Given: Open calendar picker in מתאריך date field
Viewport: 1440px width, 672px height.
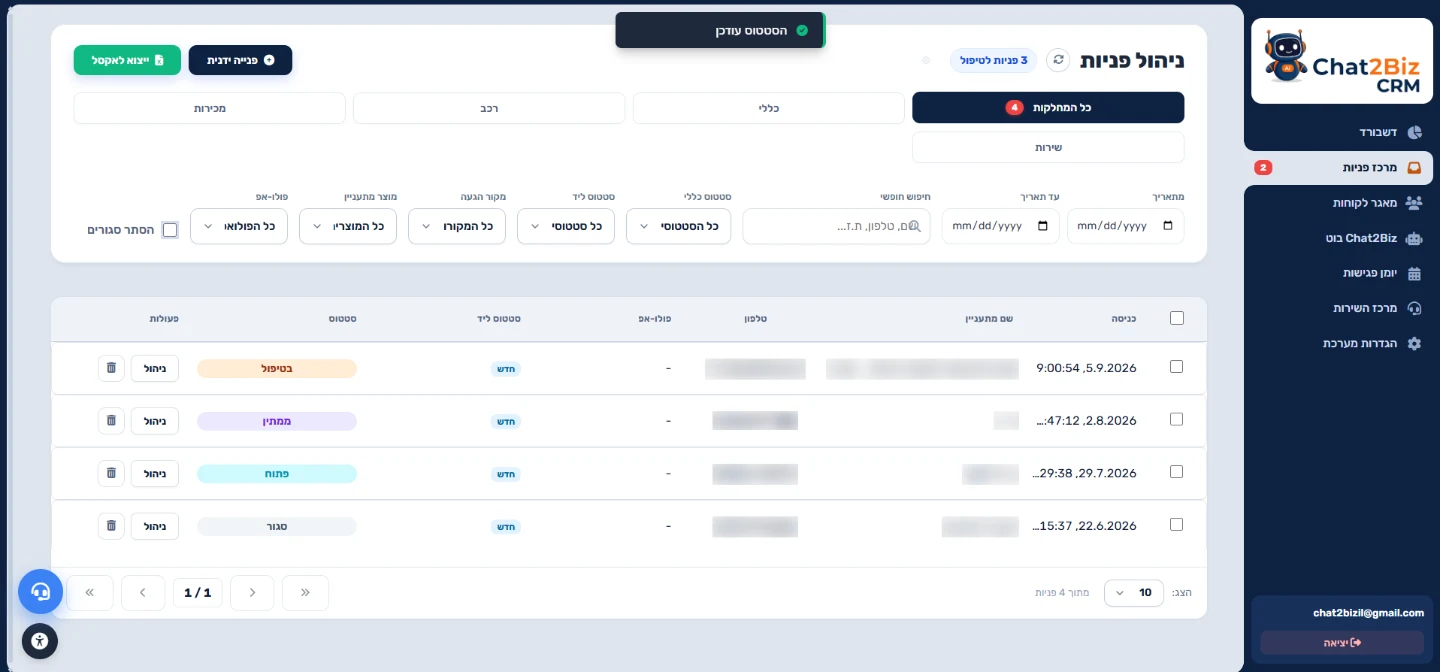Looking at the screenshot, I should point(1168,226).
